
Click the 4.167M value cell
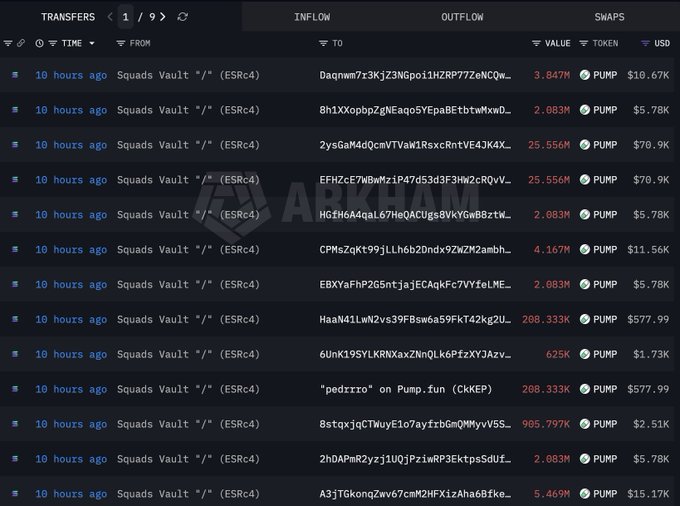(552, 249)
